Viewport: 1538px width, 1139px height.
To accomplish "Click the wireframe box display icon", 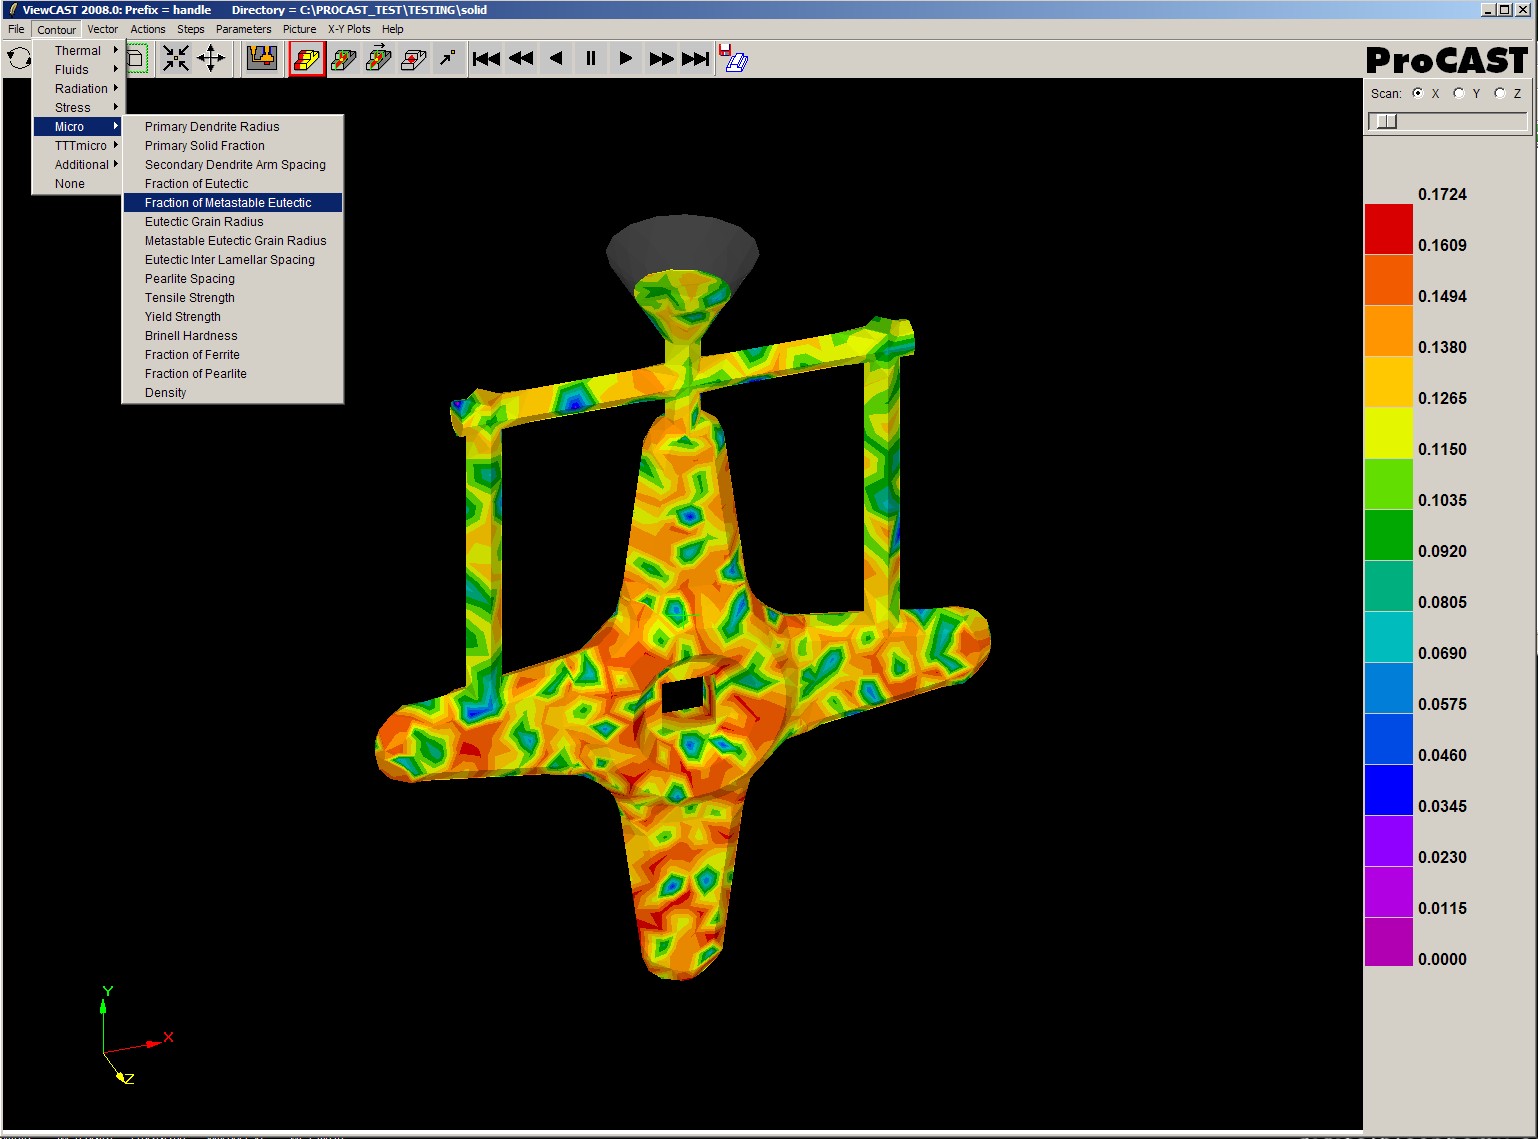I will (x=137, y=59).
